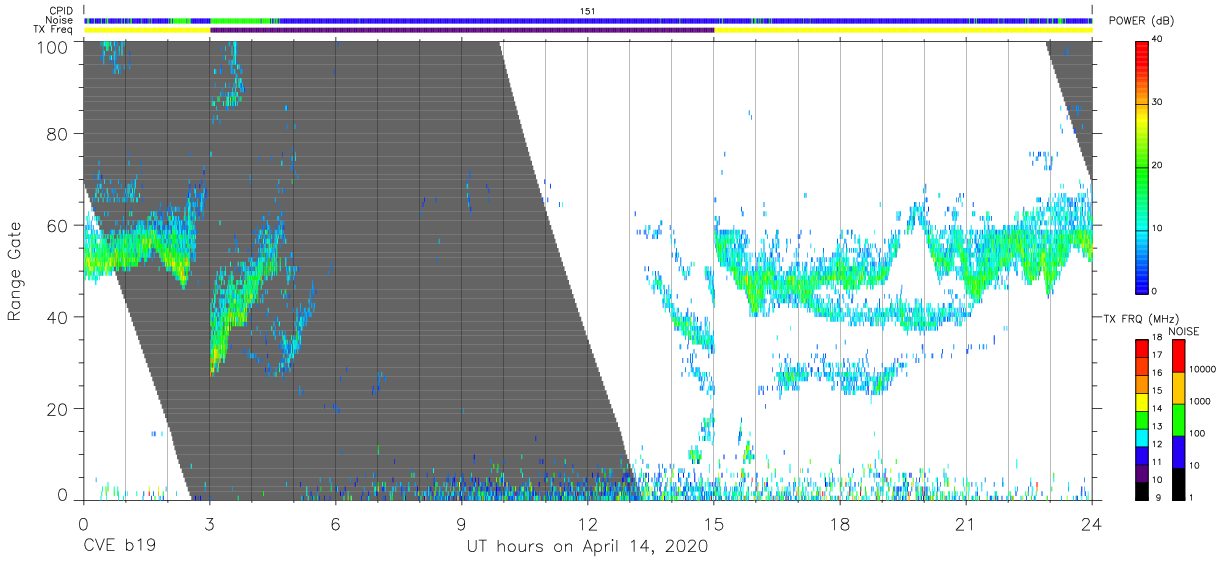Pick the cyan 12-13 MHz TX FRQ segment
The height and width of the screenshot is (567, 1228).
[1143, 437]
